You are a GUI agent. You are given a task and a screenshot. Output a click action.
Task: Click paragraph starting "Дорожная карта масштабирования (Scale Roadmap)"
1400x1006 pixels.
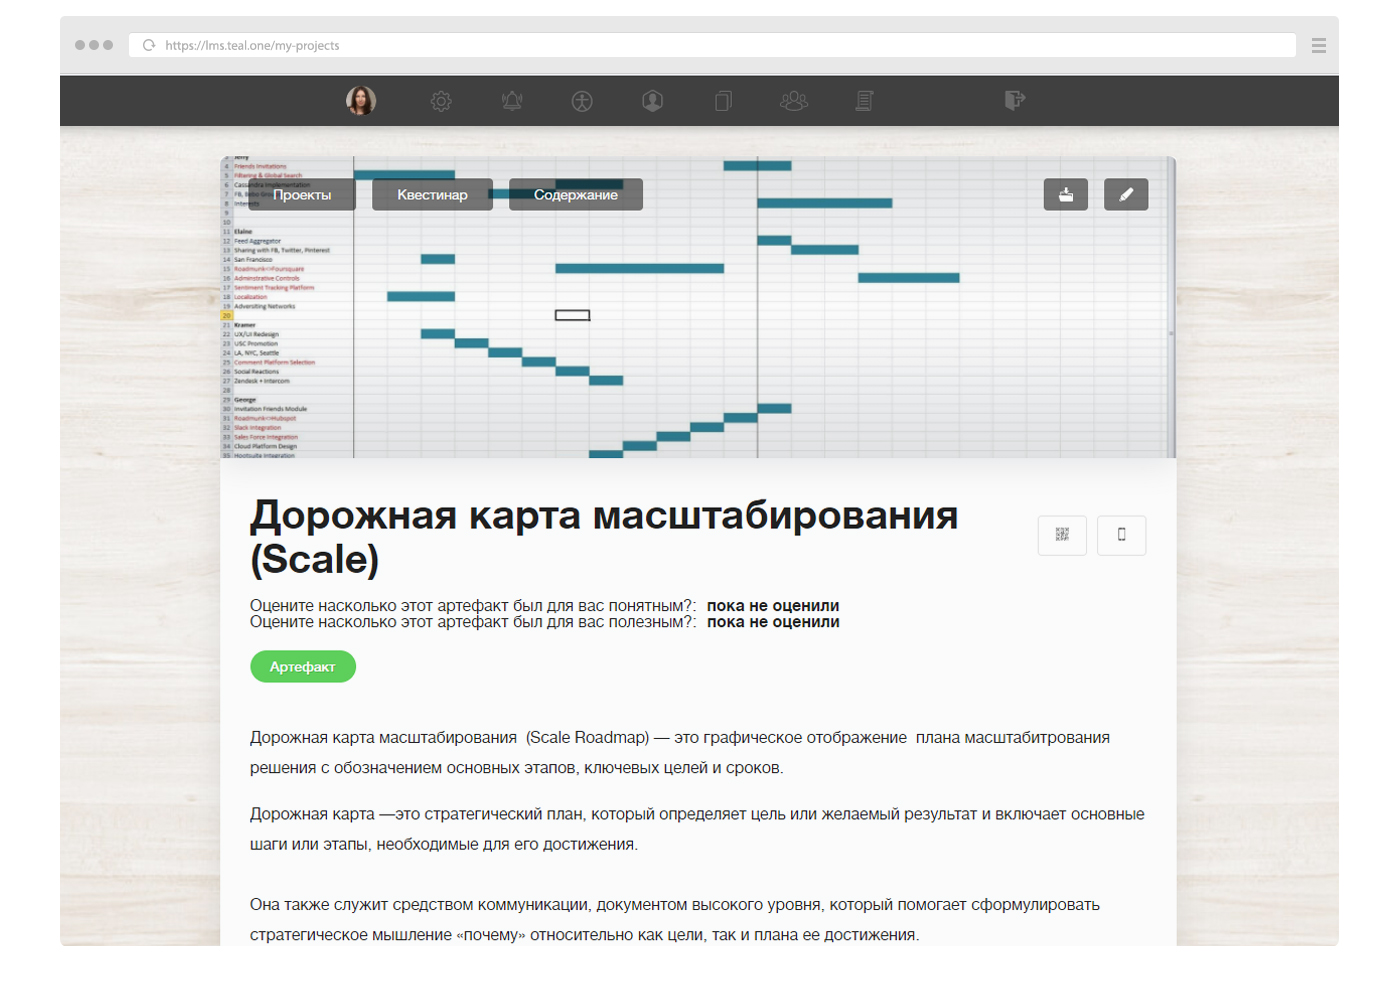[680, 753]
